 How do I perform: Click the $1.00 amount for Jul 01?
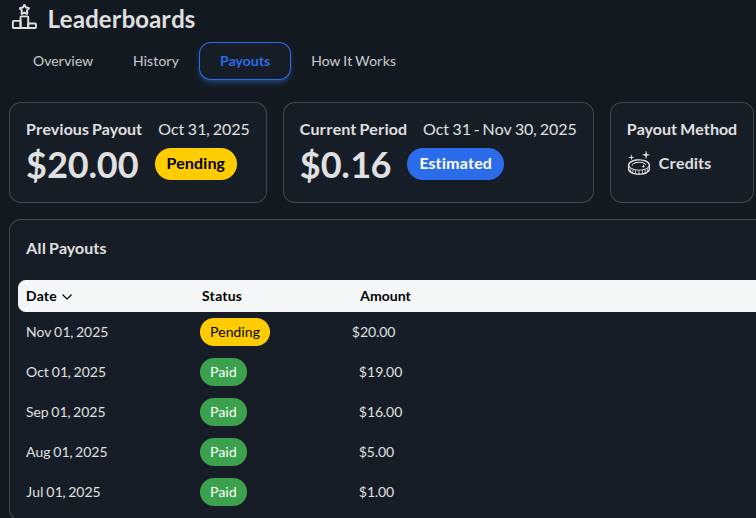pyautogui.click(x=376, y=492)
